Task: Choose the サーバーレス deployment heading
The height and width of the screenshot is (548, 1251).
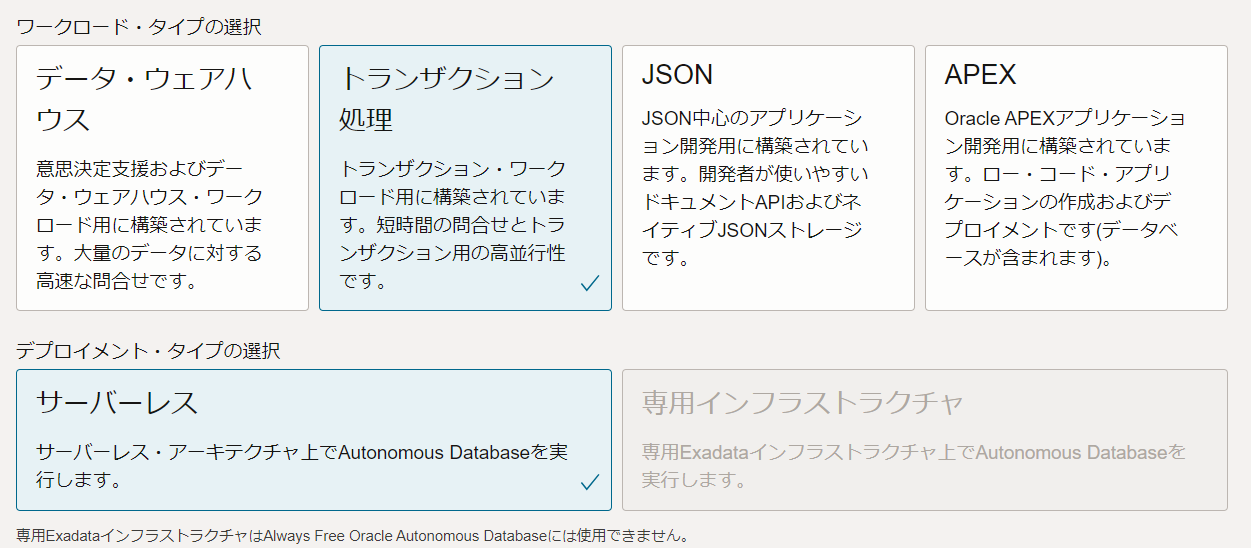Action: click(117, 402)
